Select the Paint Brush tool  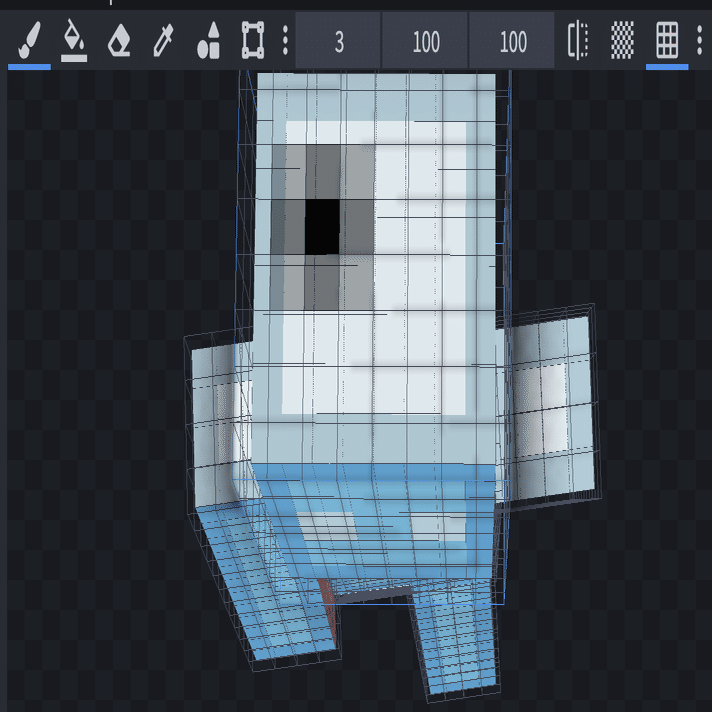tap(30, 41)
